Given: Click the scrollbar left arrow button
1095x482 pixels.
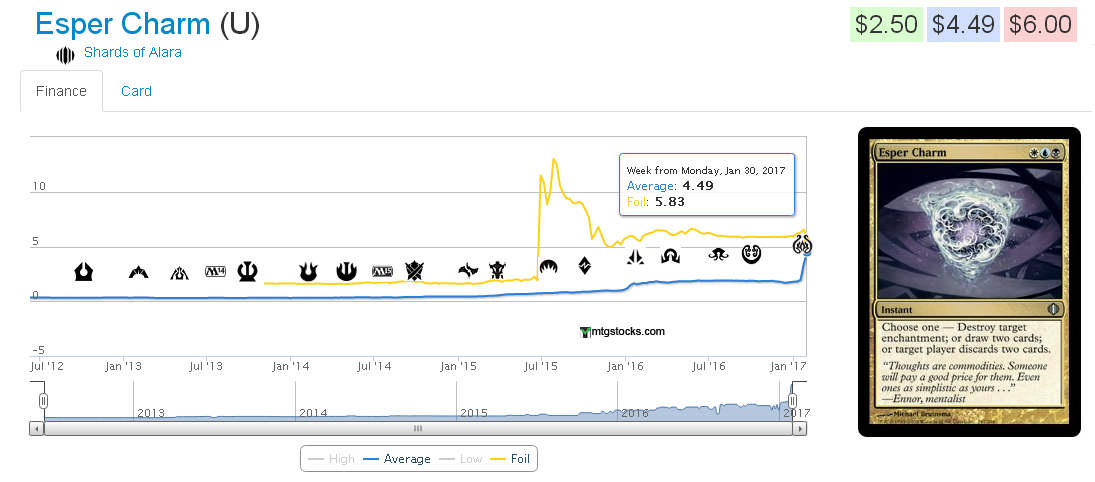Looking at the screenshot, I should 36,428.
